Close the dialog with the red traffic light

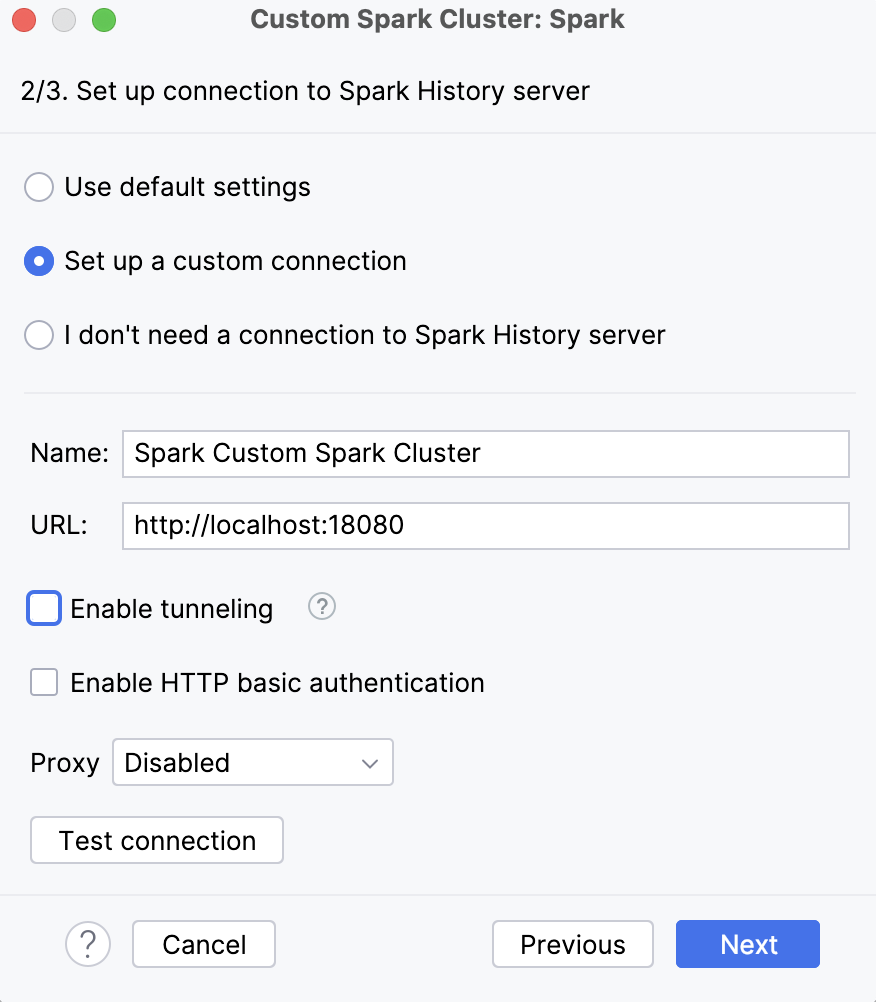[x=24, y=19]
